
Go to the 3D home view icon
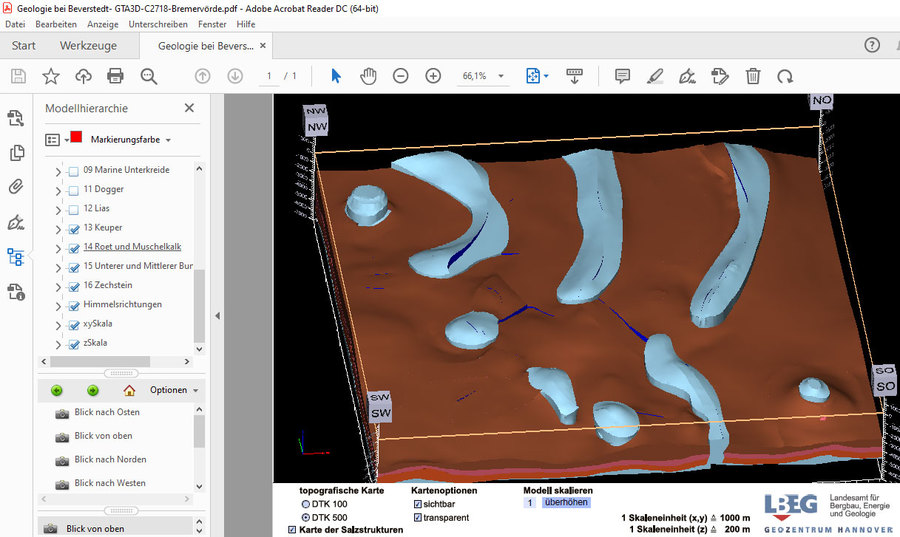coord(129,390)
